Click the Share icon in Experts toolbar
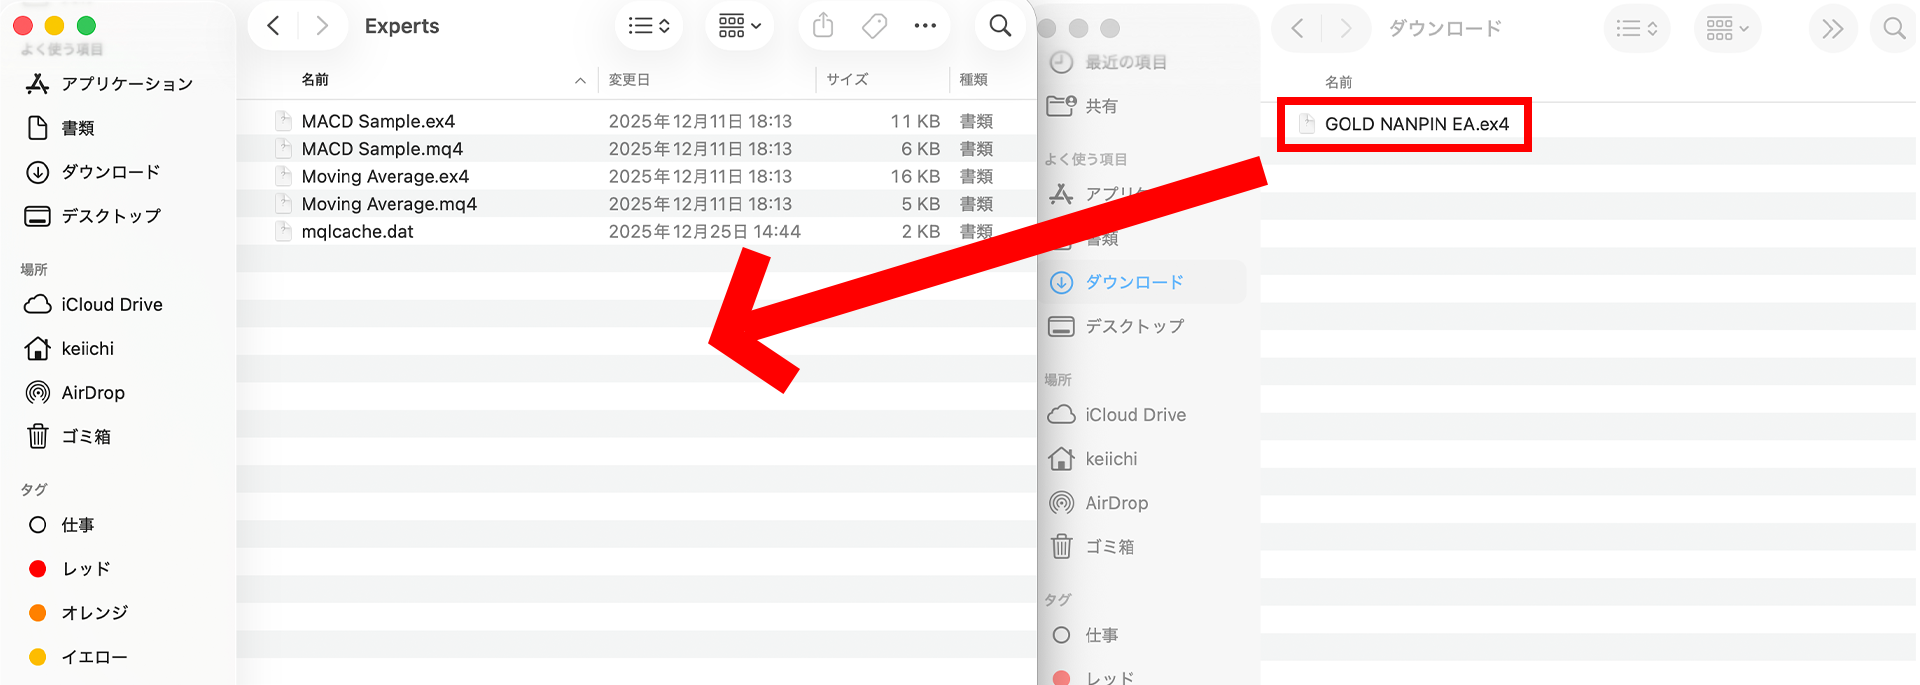This screenshot has width=1920, height=685. click(823, 26)
